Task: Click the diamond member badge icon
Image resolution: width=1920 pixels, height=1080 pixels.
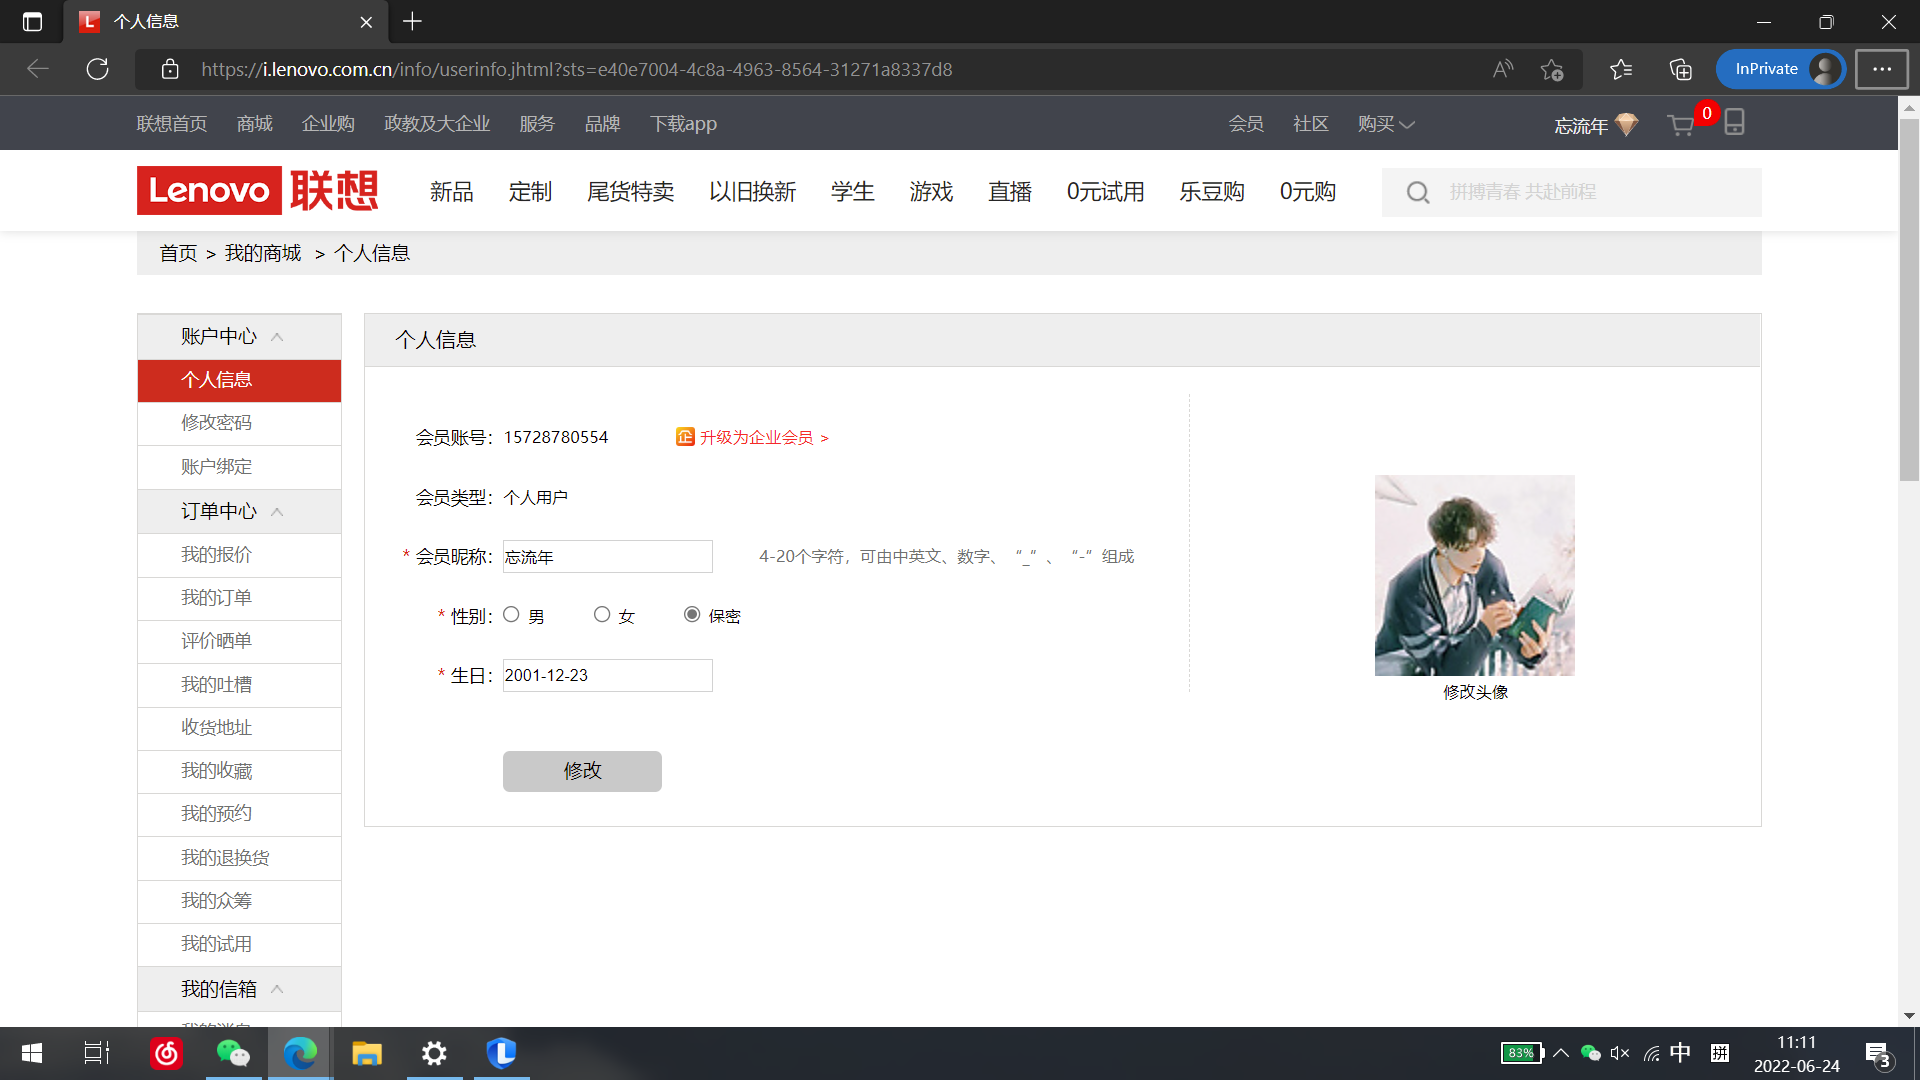Action: (1627, 124)
